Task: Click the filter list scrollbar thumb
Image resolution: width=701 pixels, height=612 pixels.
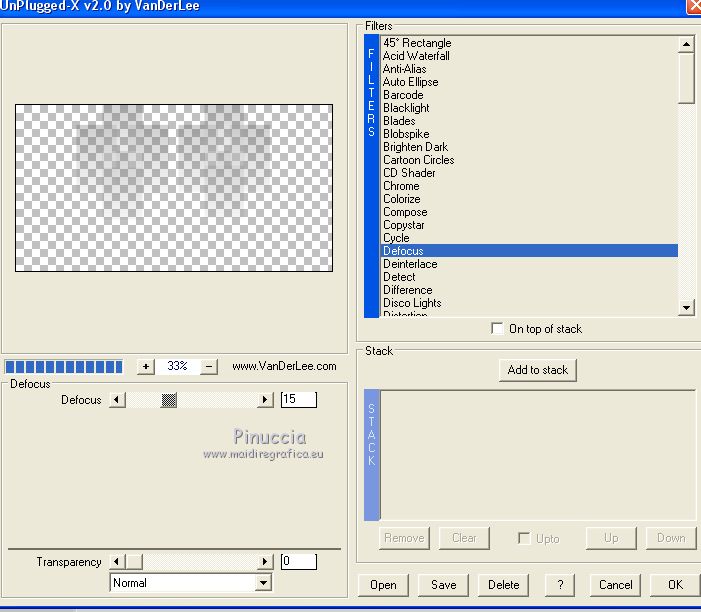Action: (686, 78)
